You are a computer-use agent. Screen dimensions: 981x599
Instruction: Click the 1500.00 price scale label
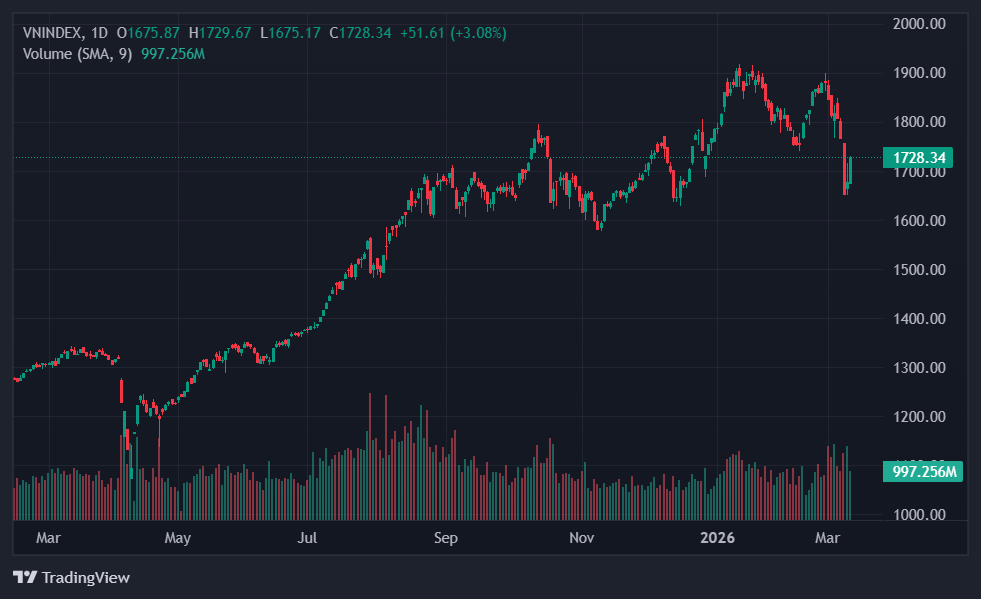(x=918, y=270)
